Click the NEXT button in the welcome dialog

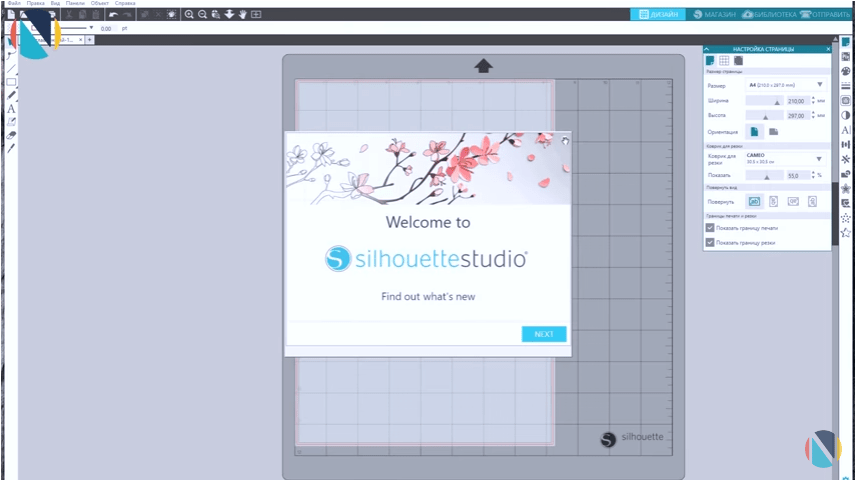tap(544, 334)
